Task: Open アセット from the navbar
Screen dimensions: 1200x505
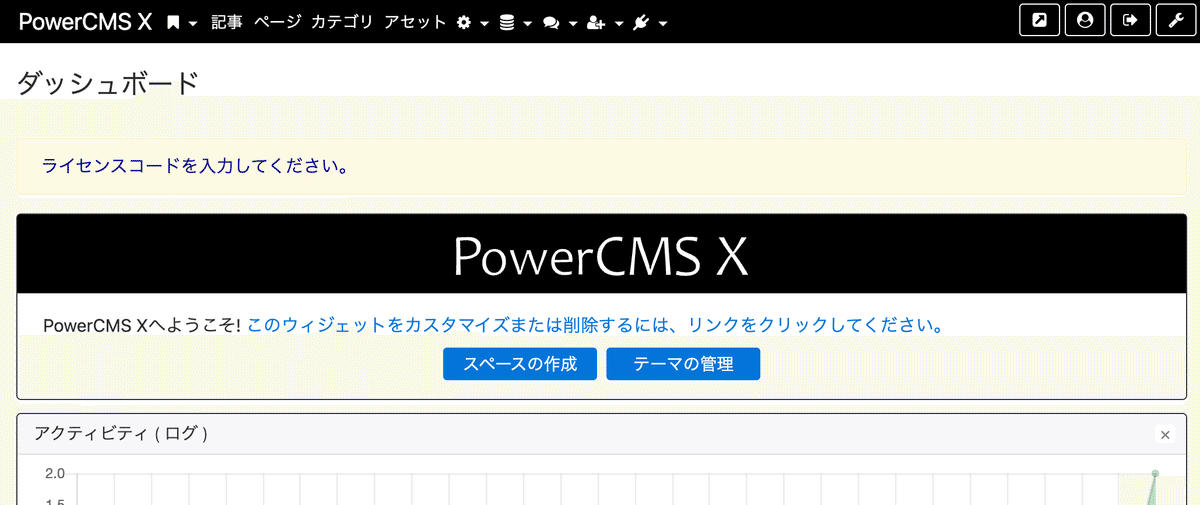Action: (x=415, y=22)
